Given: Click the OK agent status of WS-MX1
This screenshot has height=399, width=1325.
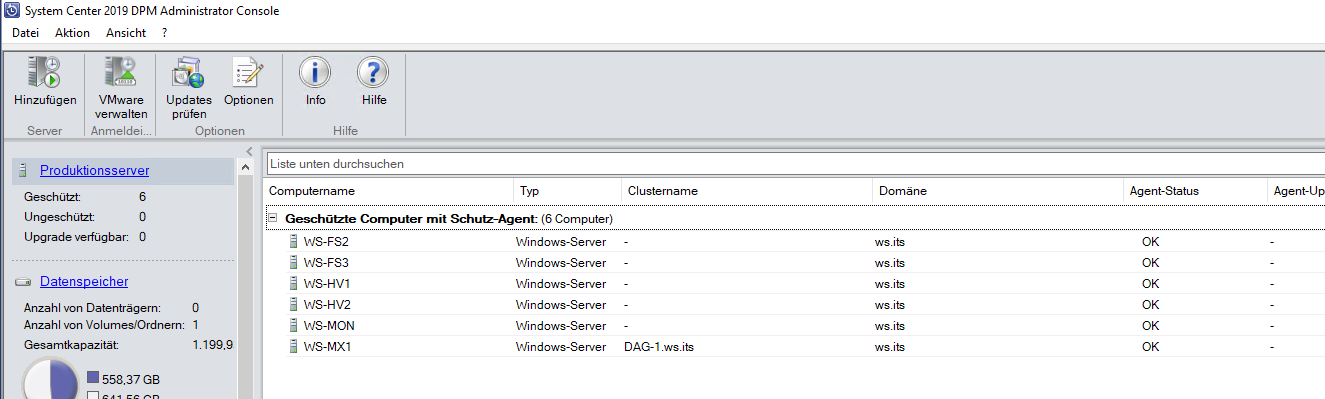Looking at the screenshot, I should click(x=1150, y=347).
